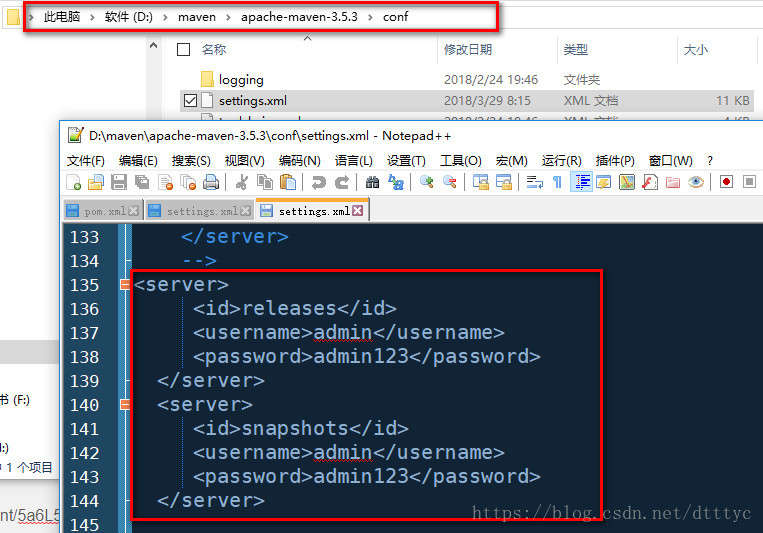Save the current file with the floppy icon
The image size is (763, 533).
click(x=119, y=183)
